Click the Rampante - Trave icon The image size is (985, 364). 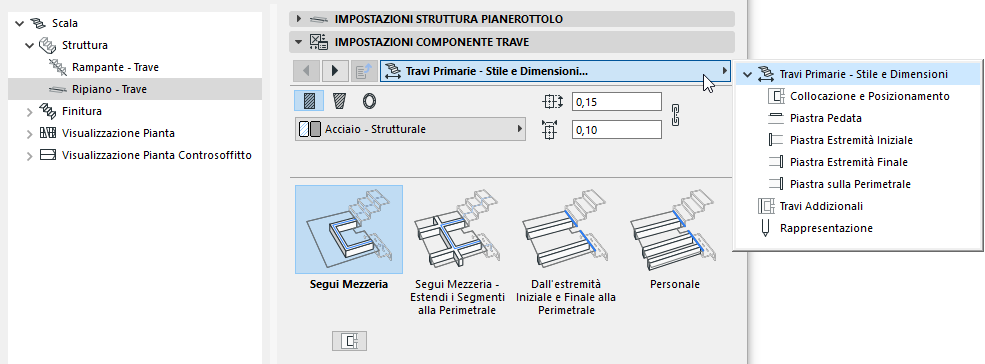58,67
